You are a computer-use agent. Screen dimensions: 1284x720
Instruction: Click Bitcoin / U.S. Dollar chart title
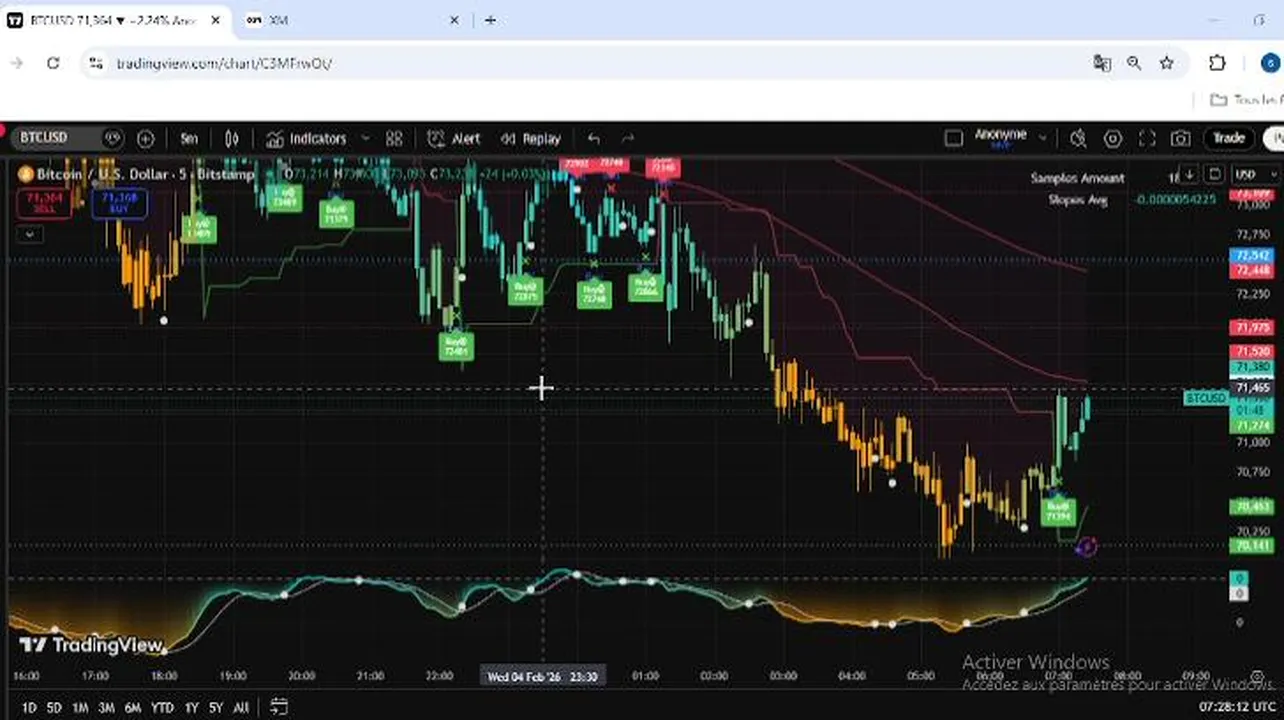click(x=103, y=174)
